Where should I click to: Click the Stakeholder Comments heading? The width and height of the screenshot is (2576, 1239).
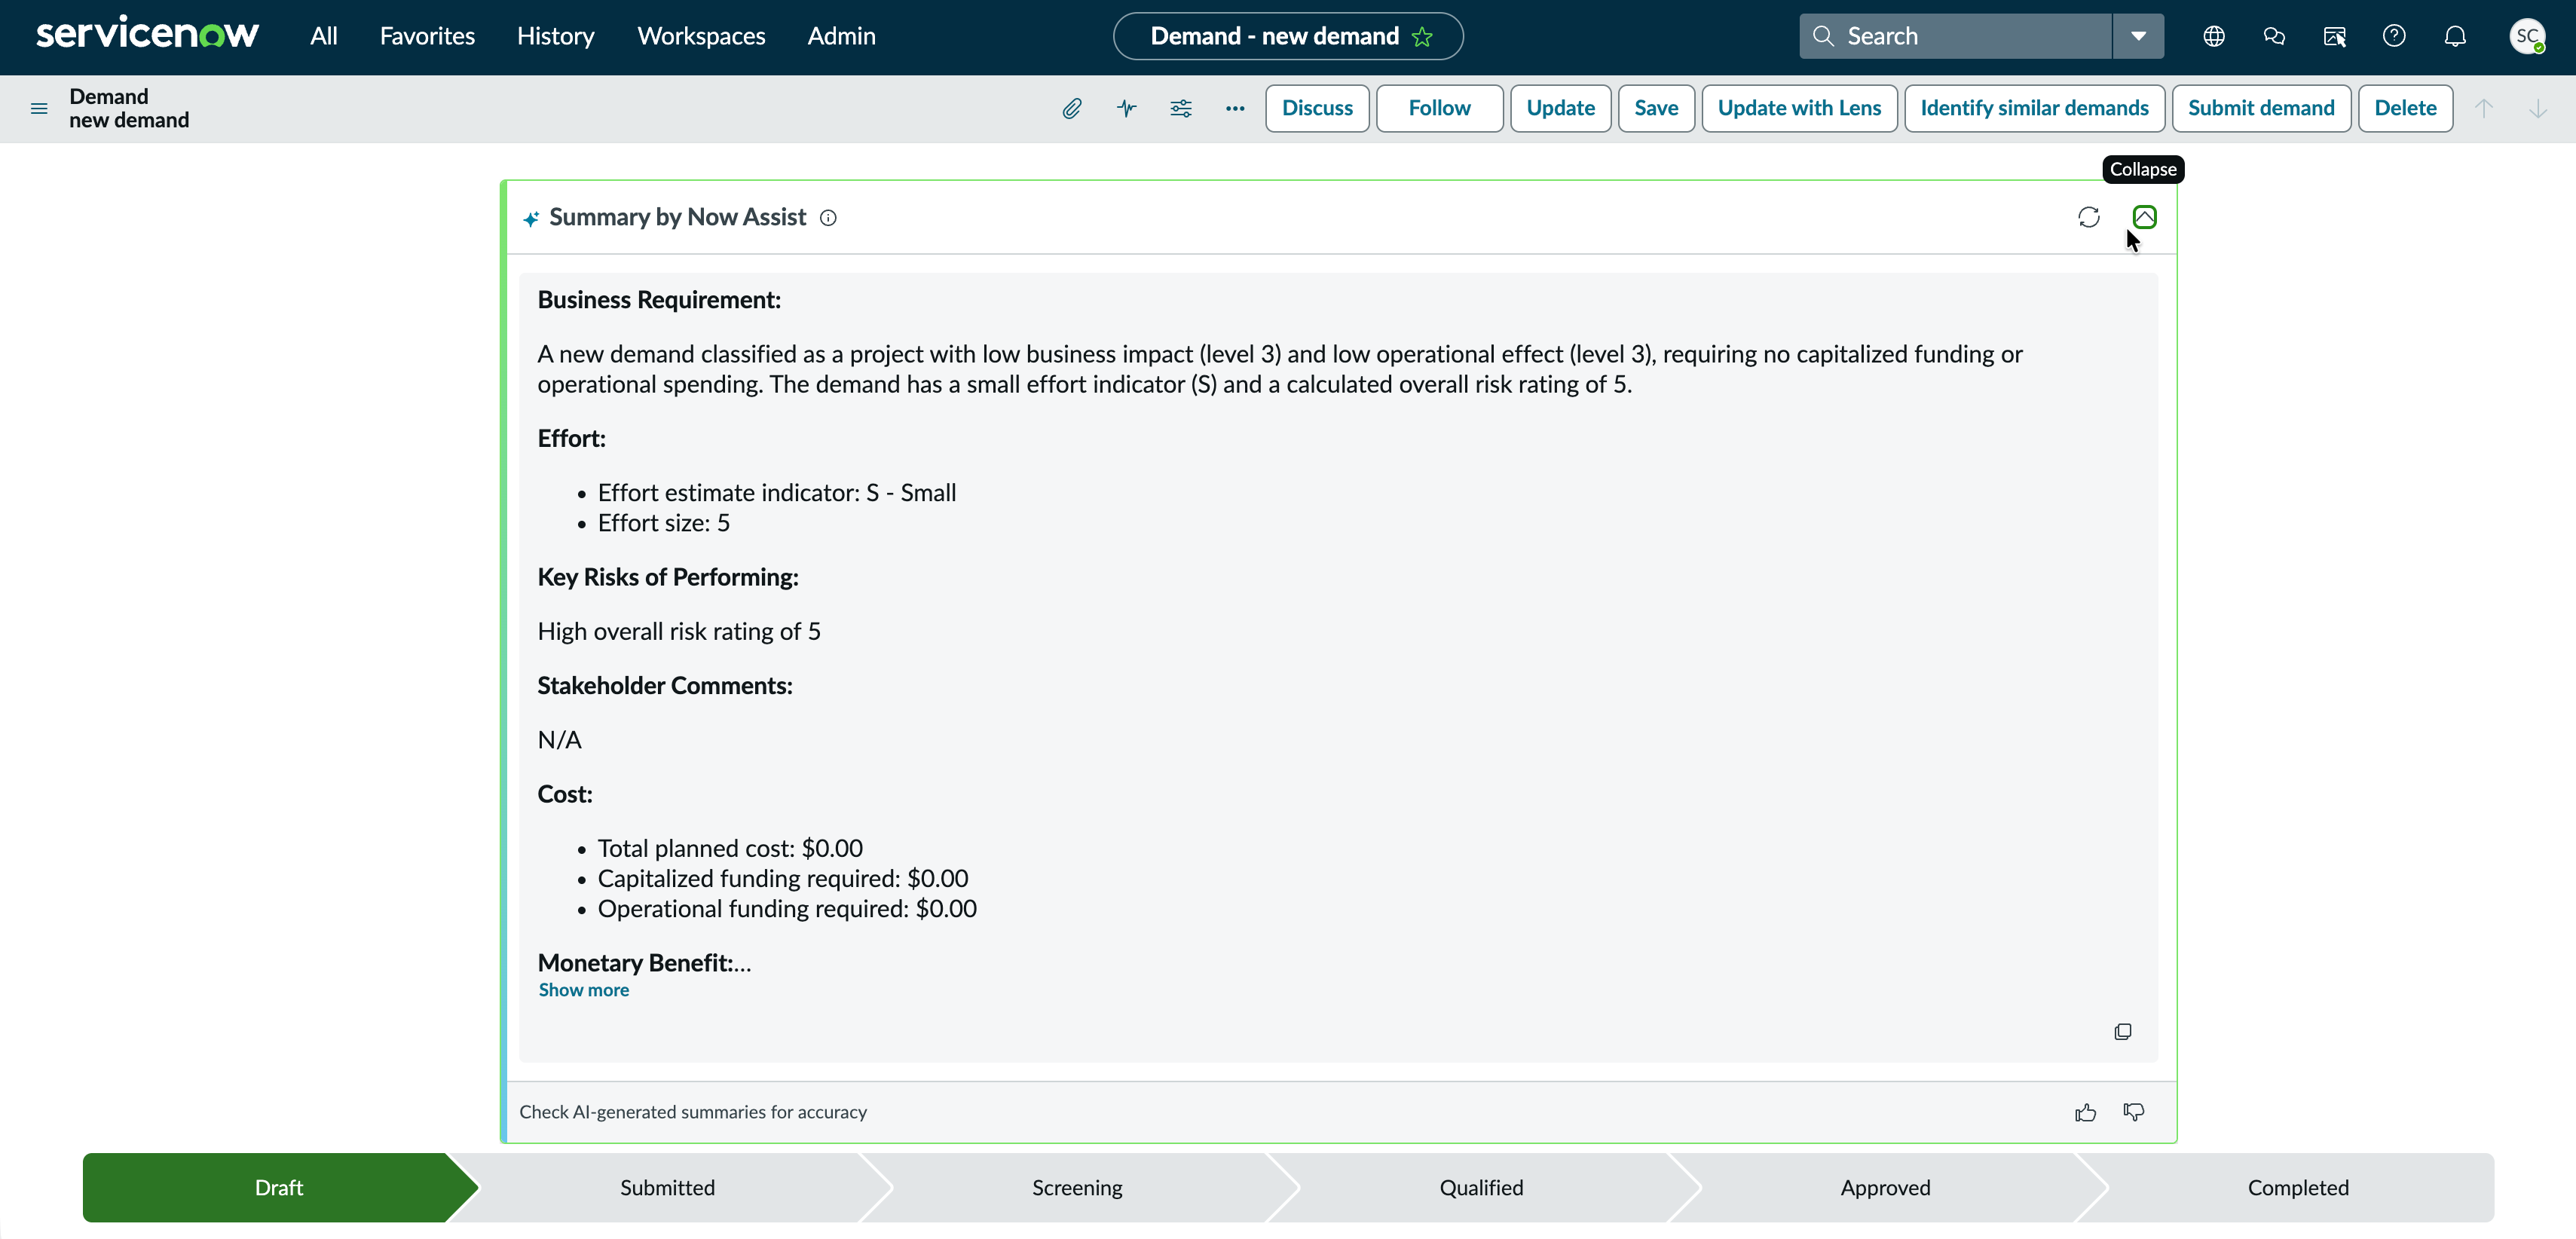coord(665,686)
